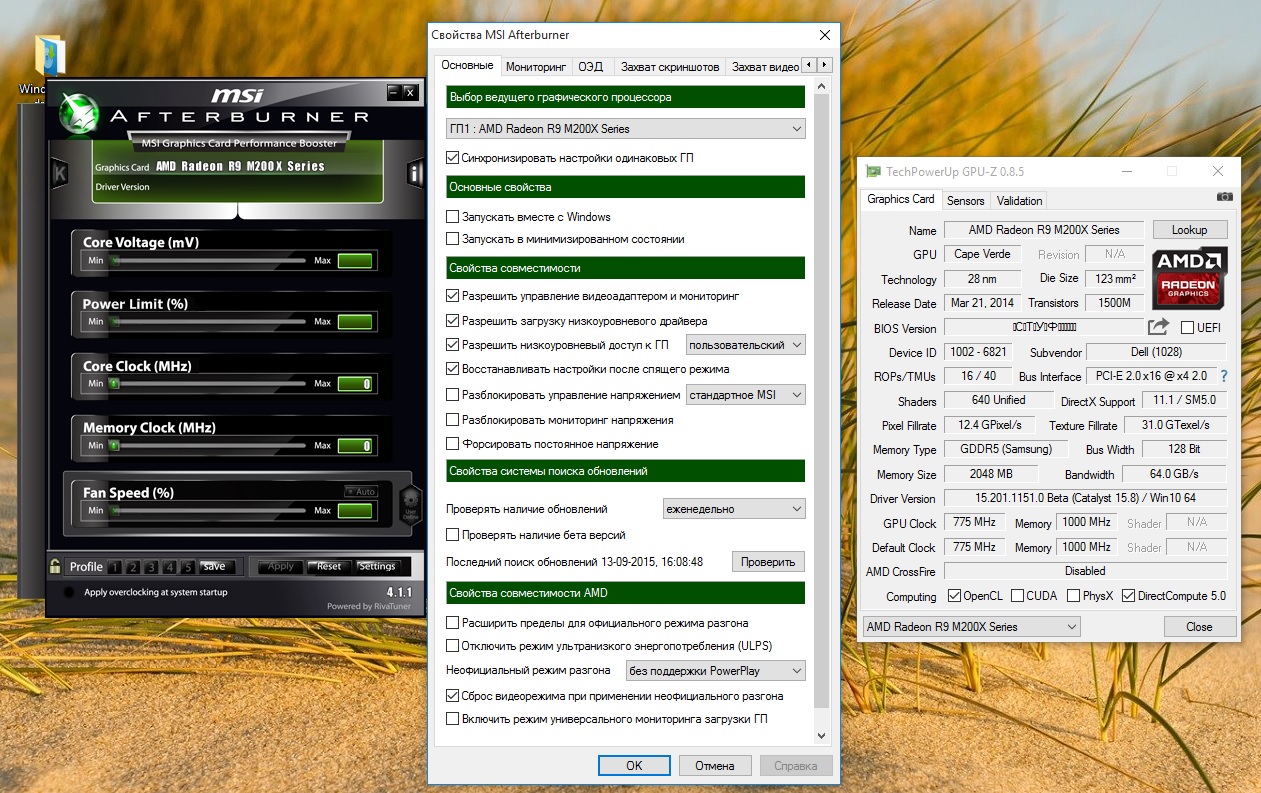Select profile slot 1 in Afterburner
1261x793 pixels.
click(x=116, y=567)
